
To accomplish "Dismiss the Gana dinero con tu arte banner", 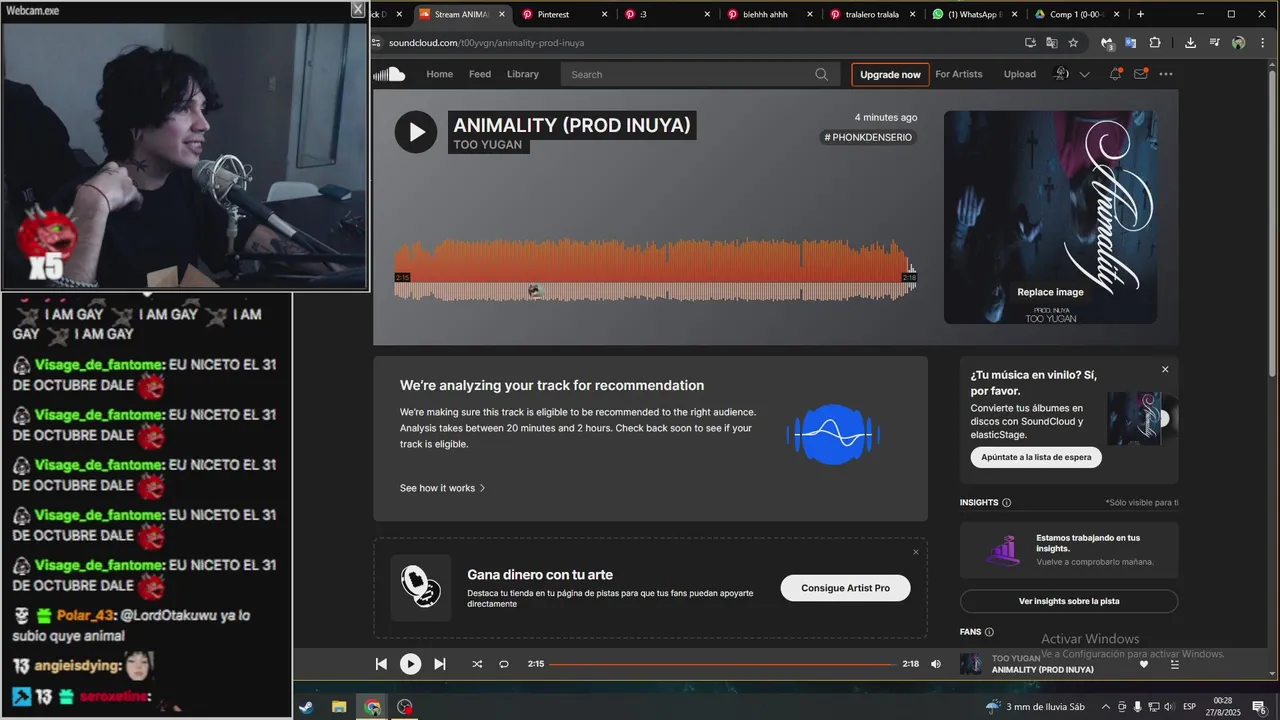I will pyautogui.click(x=915, y=552).
